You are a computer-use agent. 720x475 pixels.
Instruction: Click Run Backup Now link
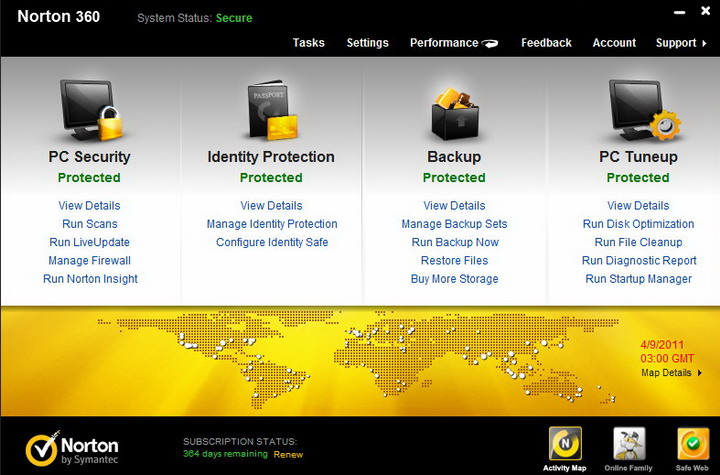pyautogui.click(x=455, y=242)
